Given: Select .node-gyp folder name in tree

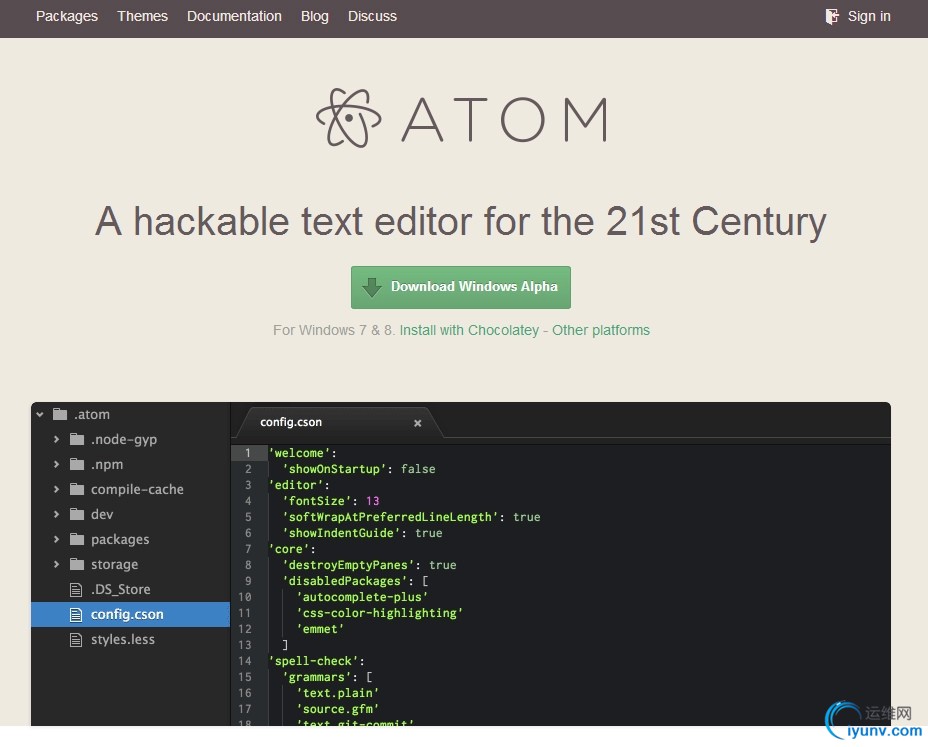Looking at the screenshot, I should click(x=124, y=440).
